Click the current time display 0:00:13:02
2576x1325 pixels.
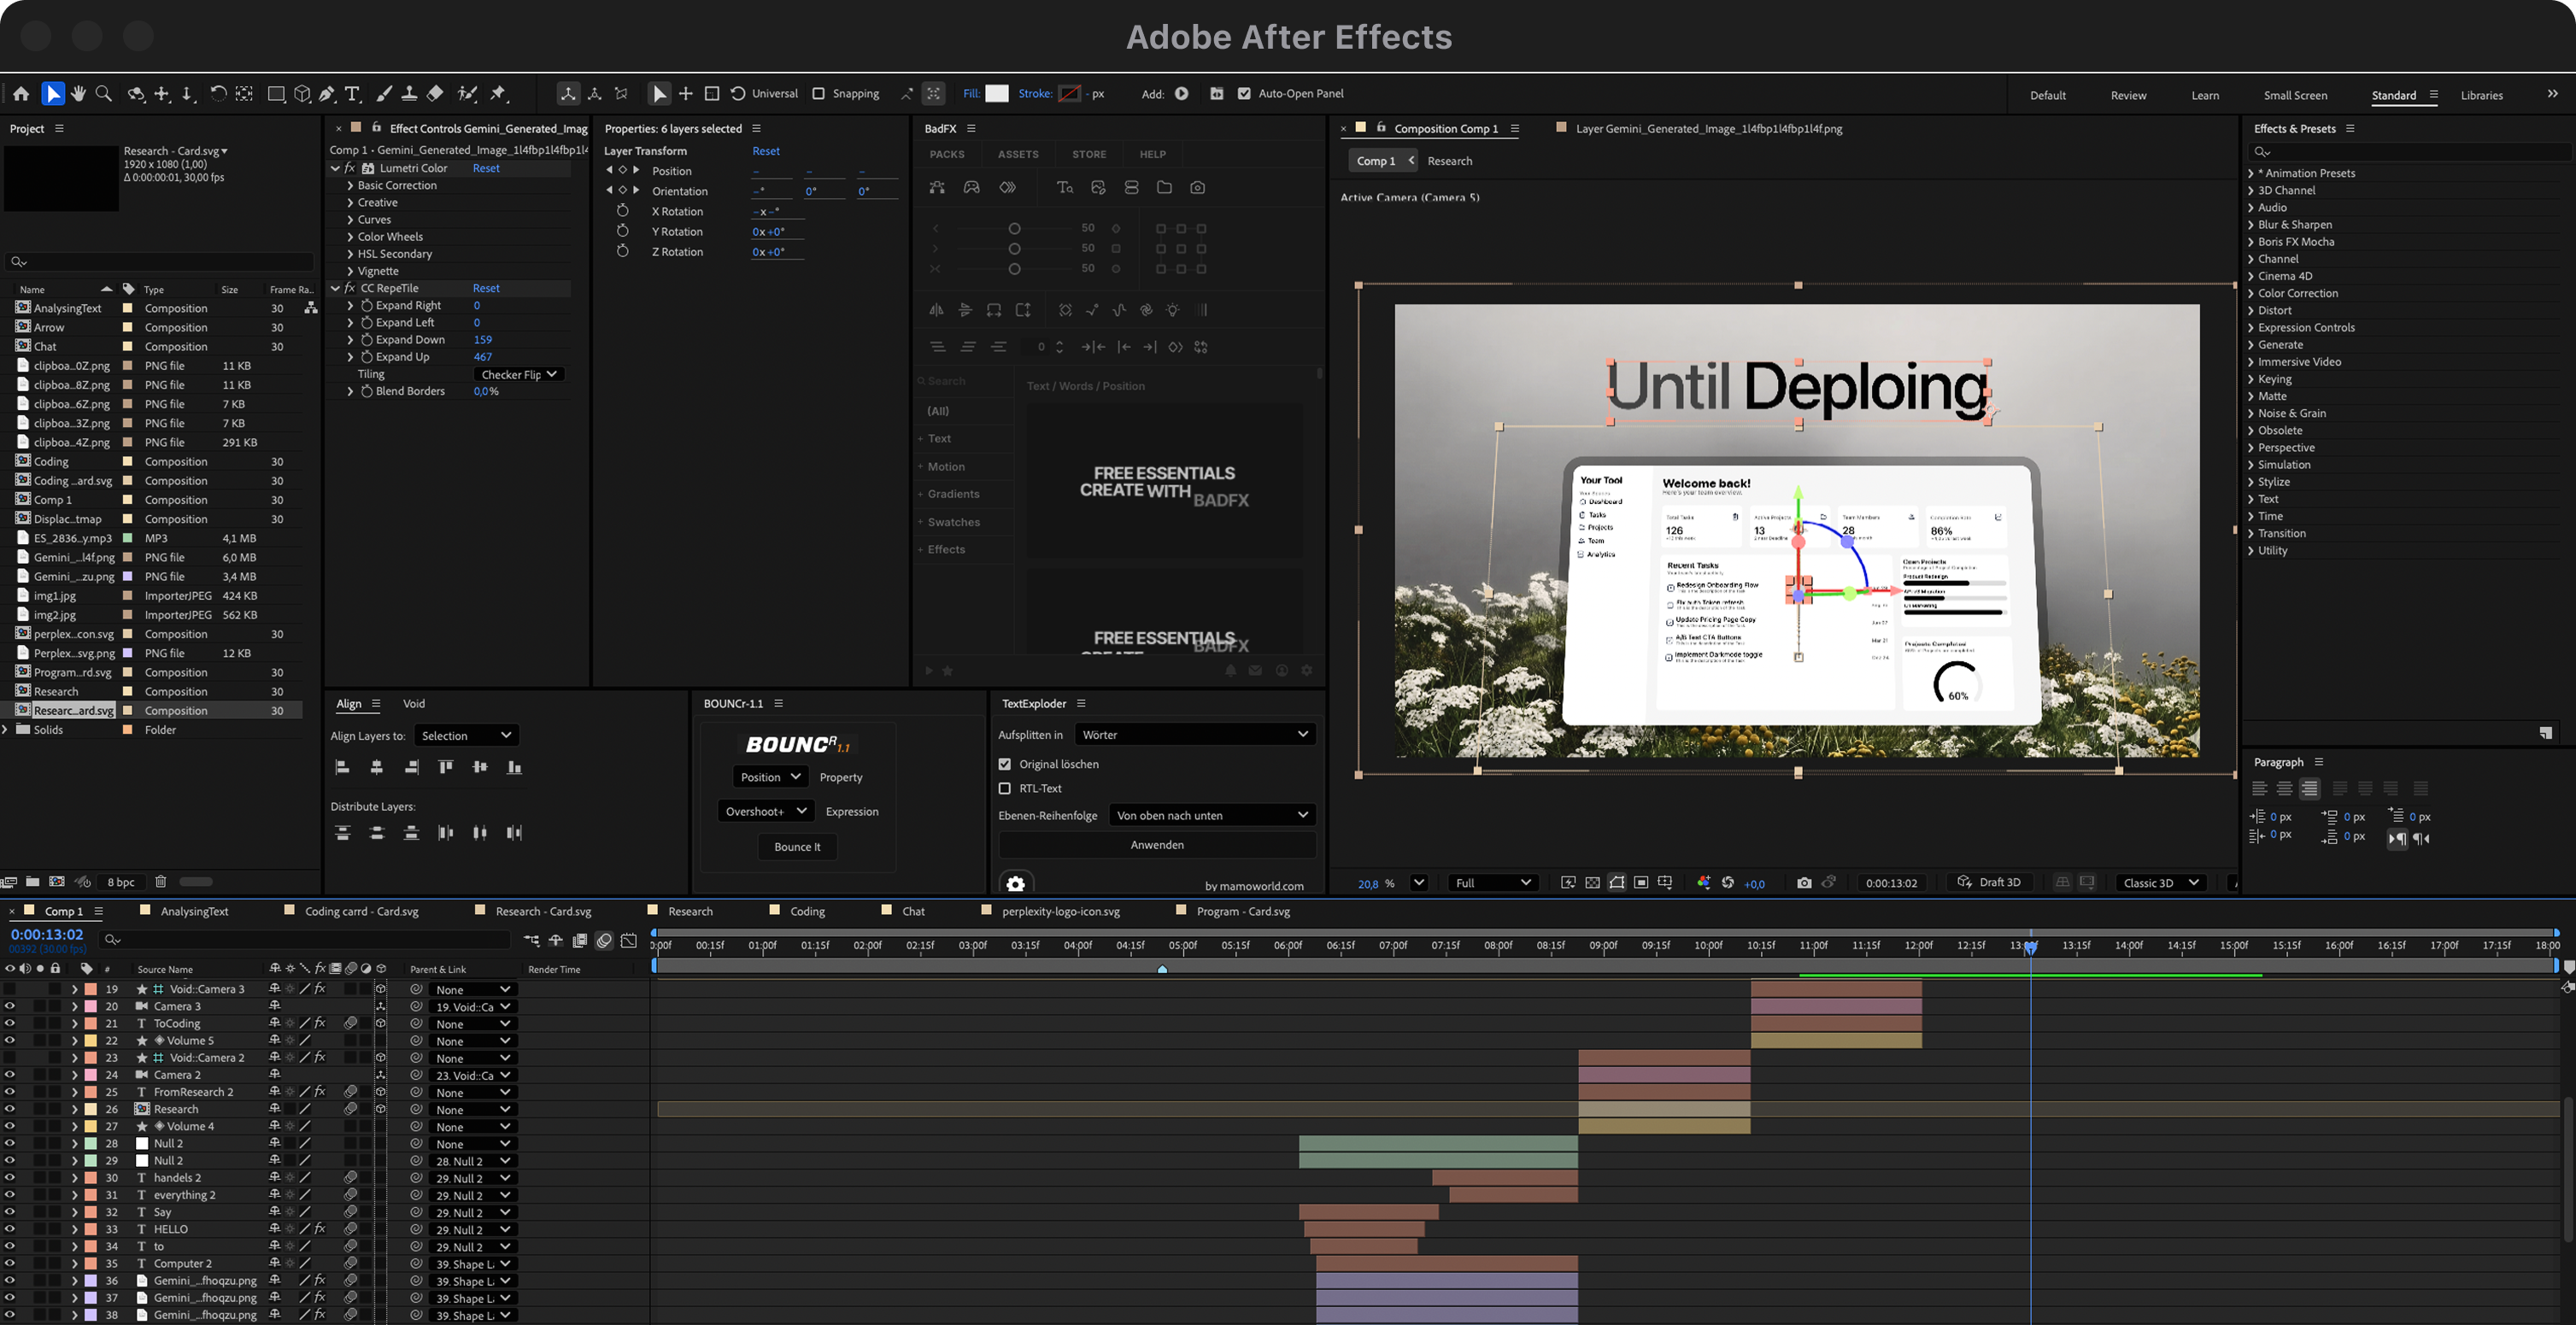coord(47,934)
